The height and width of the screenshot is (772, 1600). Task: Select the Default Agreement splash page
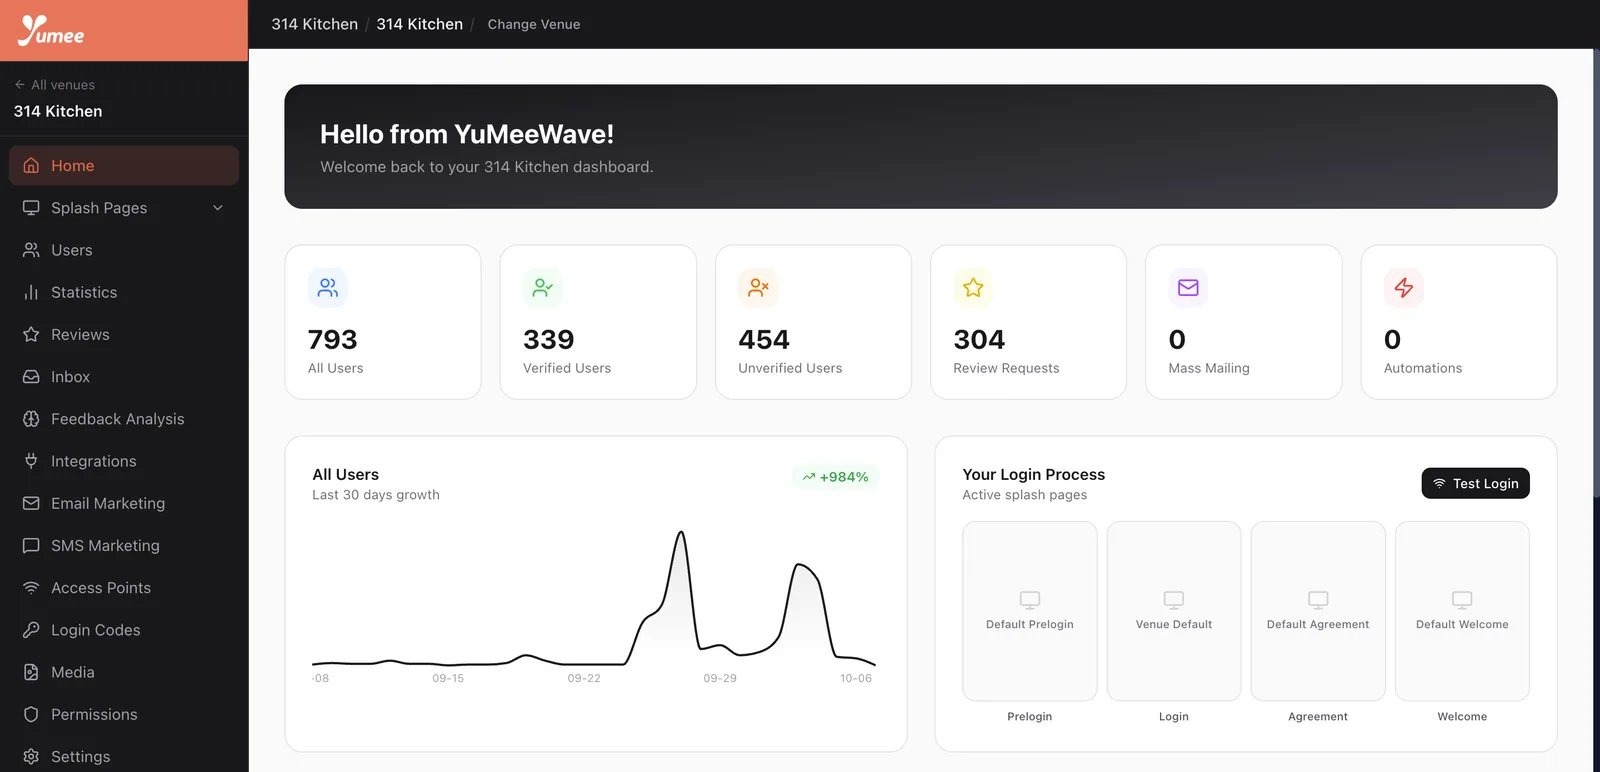coord(1318,611)
